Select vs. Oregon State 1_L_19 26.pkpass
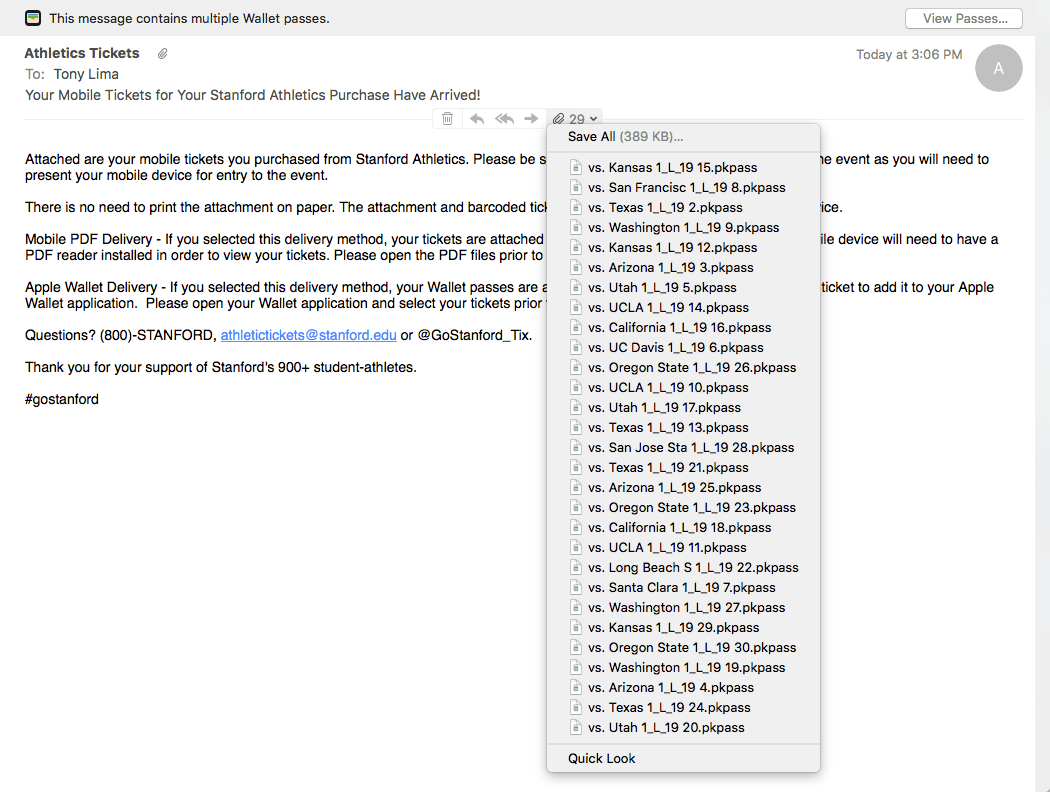Image resolution: width=1050 pixels, height=792 pixels. 683,368
